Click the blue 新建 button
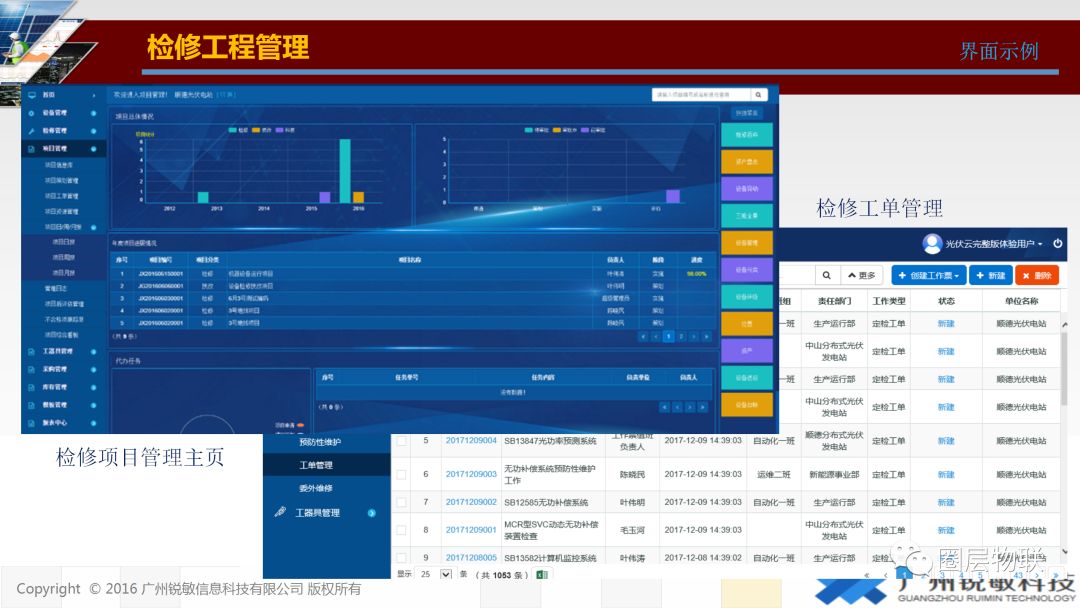The height and width of the screenshot is (608, 1080). pyautogui.click(x=990, y=275)
